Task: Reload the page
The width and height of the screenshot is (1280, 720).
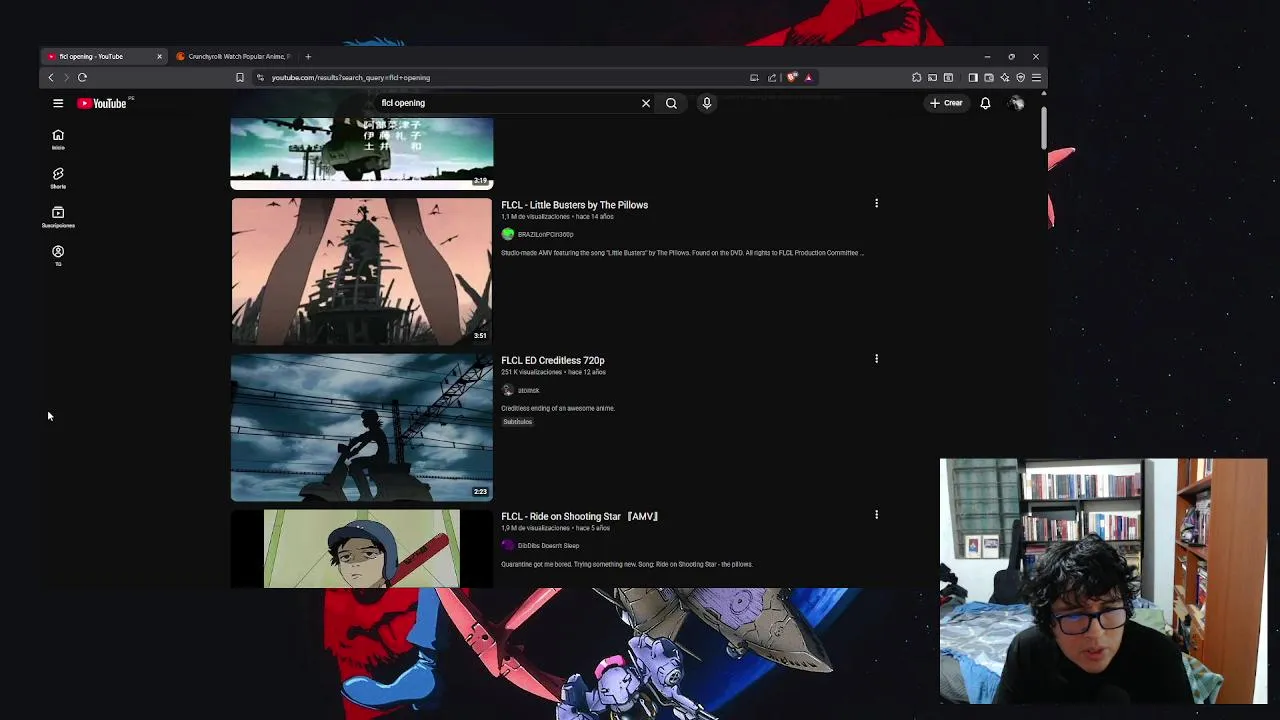Action: click(x=83, y=77)
